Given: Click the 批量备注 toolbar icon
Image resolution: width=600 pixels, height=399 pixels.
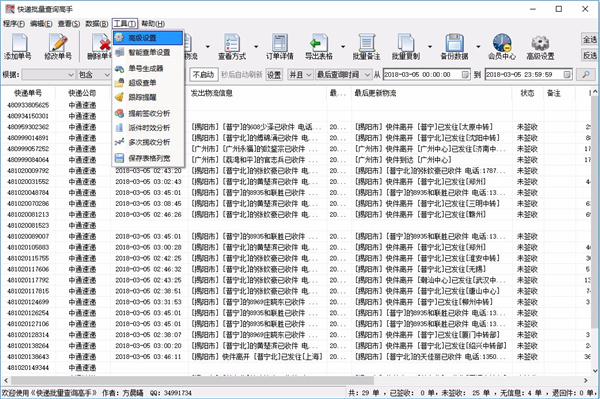Looking at the screenshot, I should click(x=367, y=47).
